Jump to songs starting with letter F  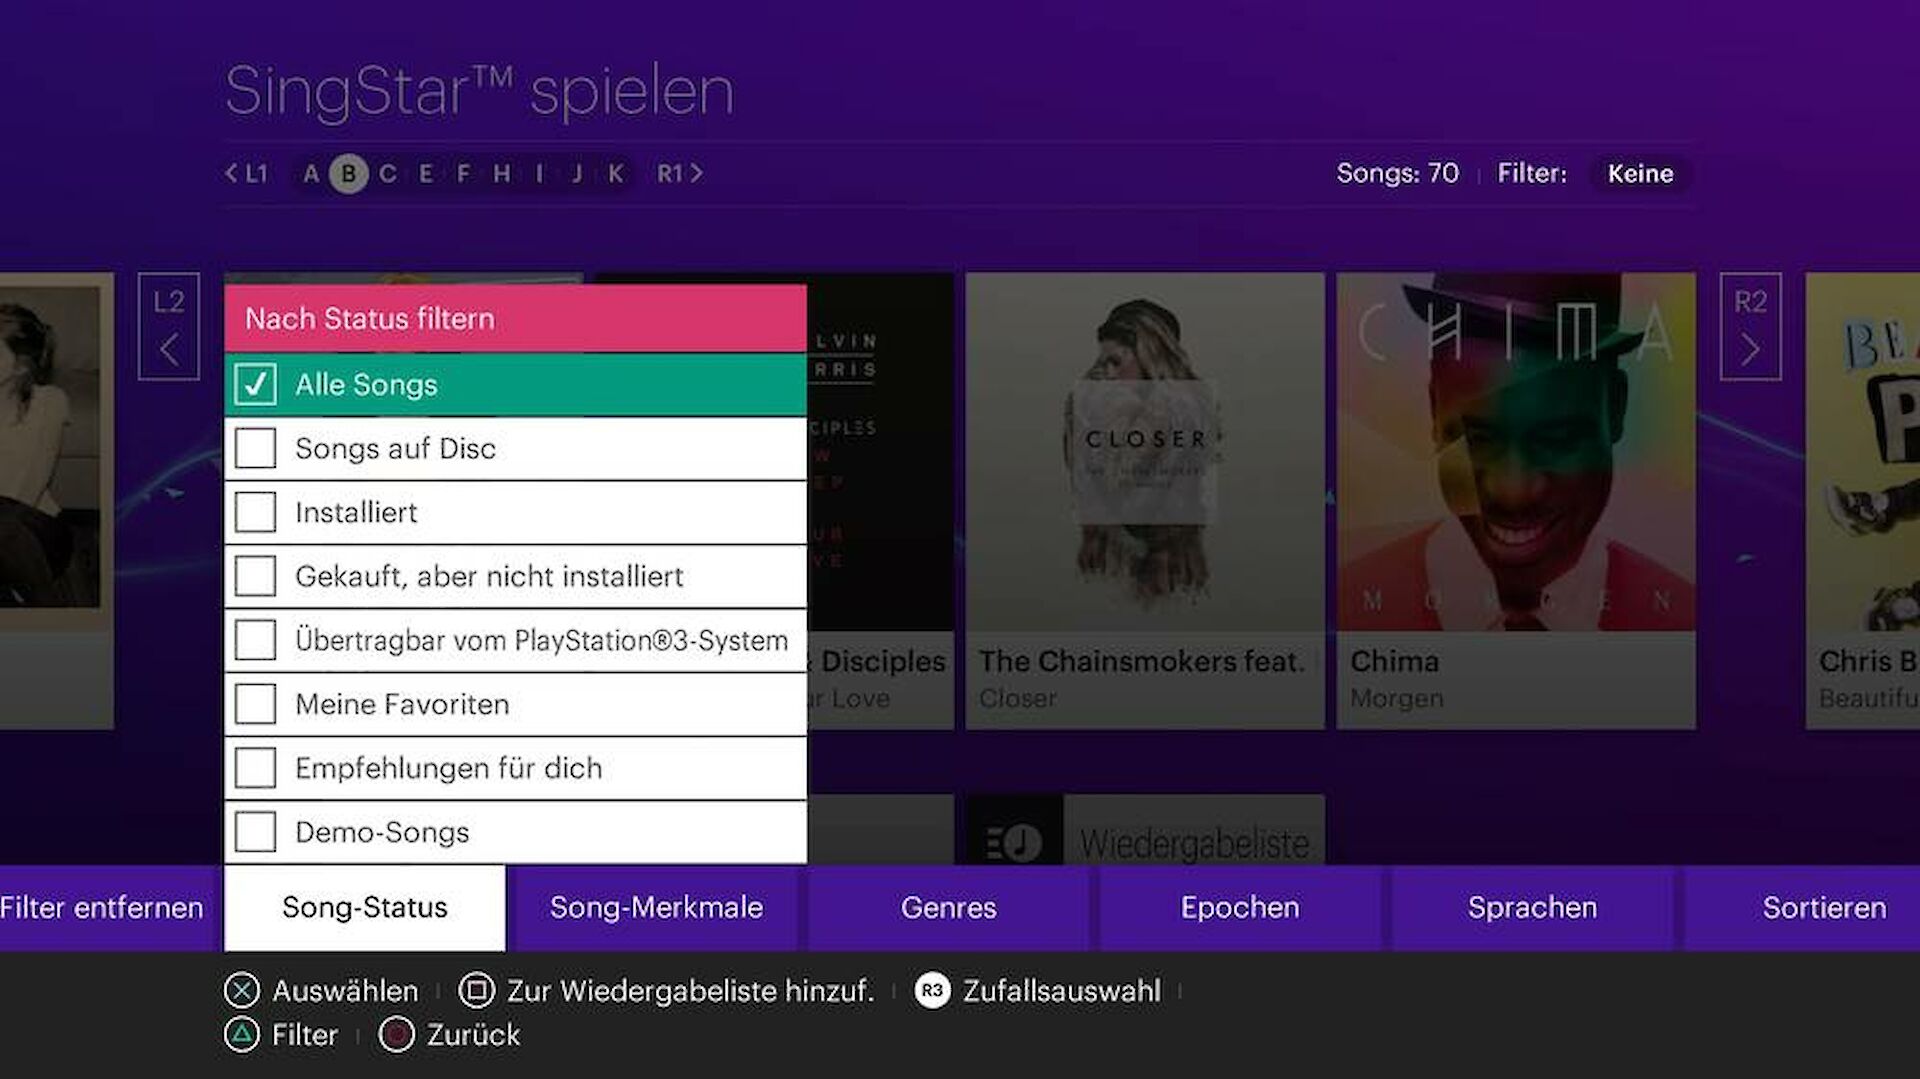click(463, 173)
